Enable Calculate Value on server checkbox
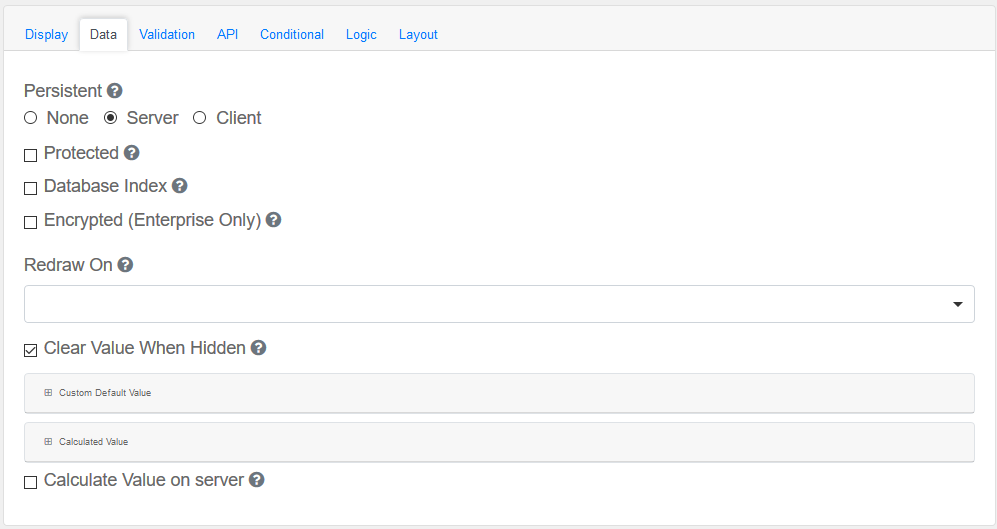Screen dimensions: 997x529 tap(31, 482)
